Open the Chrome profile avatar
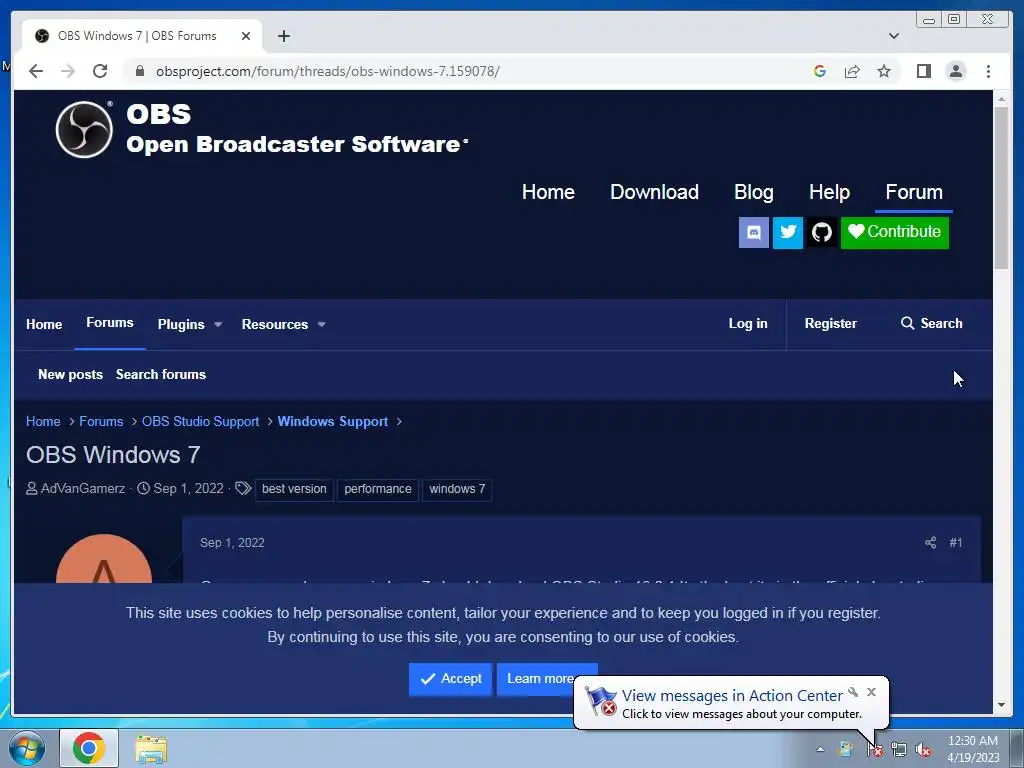This screenshot has width=1024, height=768. click(x=955, y=71)
